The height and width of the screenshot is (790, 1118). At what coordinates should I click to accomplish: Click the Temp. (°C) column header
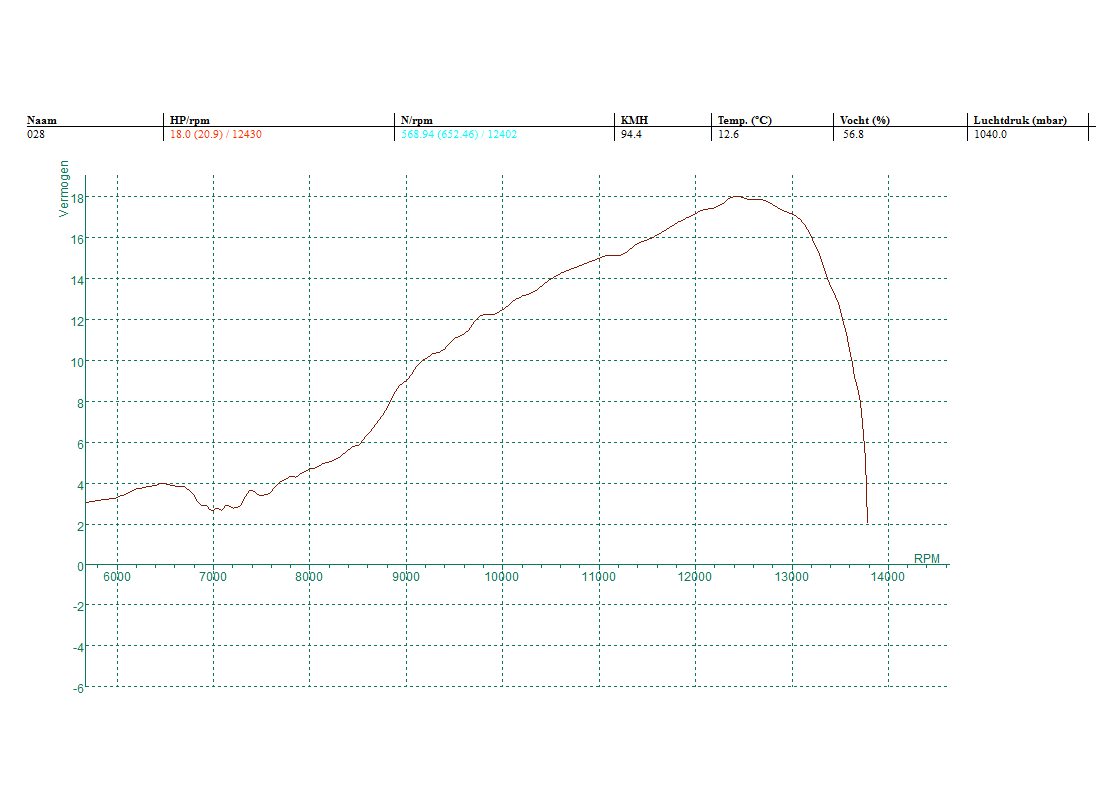[x=744, y=120]
